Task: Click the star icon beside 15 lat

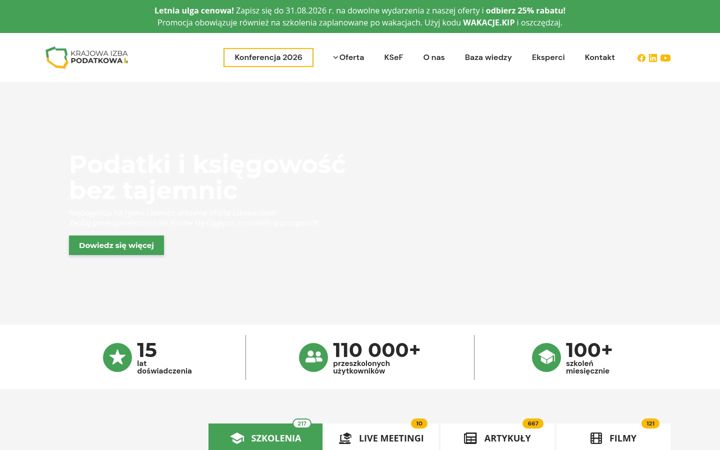Action: [117, 357]
